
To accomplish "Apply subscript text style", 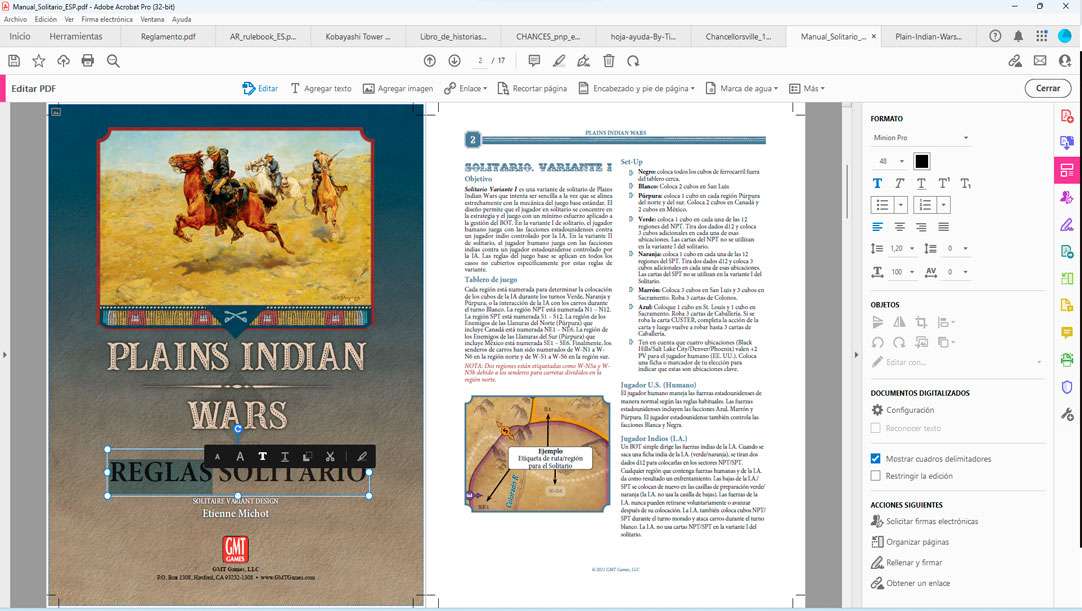I will (965, 184).
